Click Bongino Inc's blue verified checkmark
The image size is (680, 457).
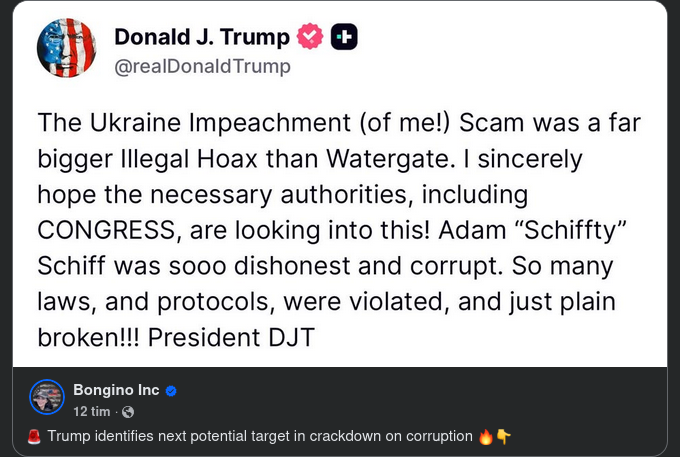pos(171,390)
